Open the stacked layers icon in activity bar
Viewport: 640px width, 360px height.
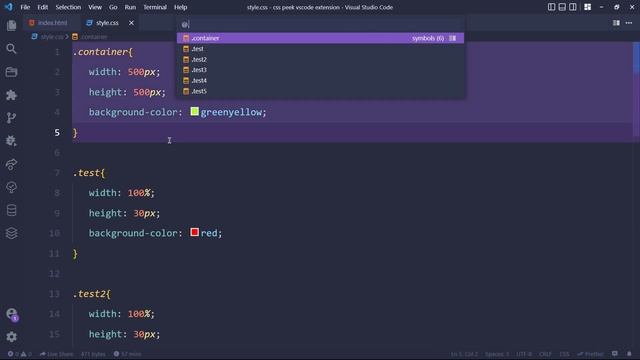point(11,233)
